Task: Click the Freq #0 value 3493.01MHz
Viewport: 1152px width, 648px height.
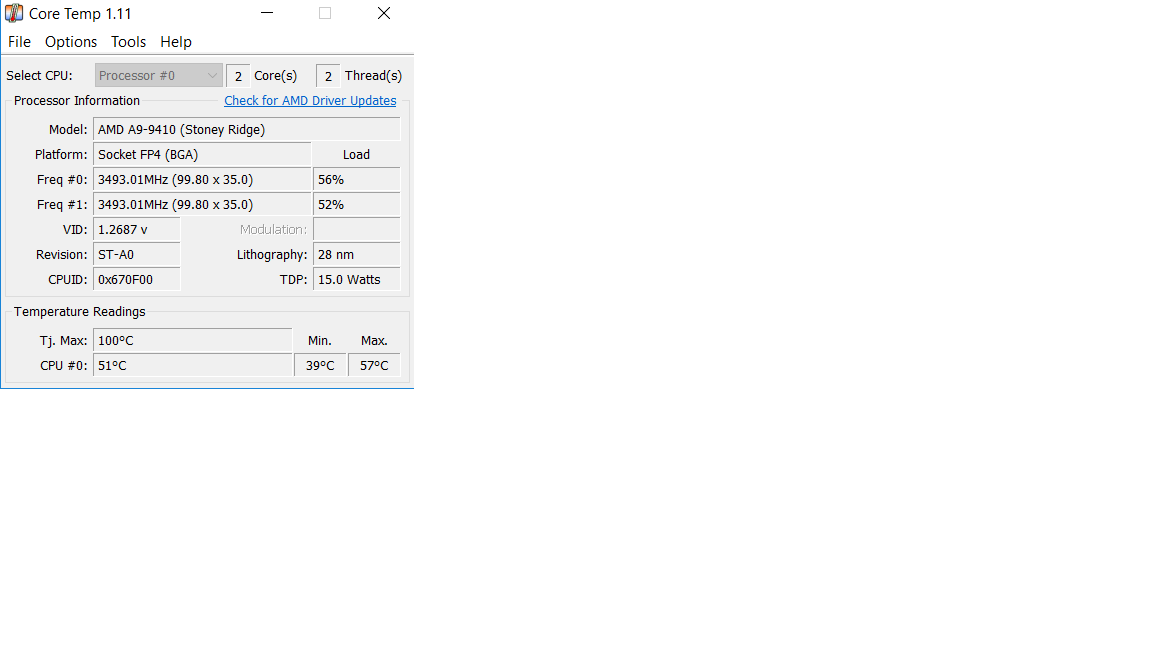Action: (202, 179)
